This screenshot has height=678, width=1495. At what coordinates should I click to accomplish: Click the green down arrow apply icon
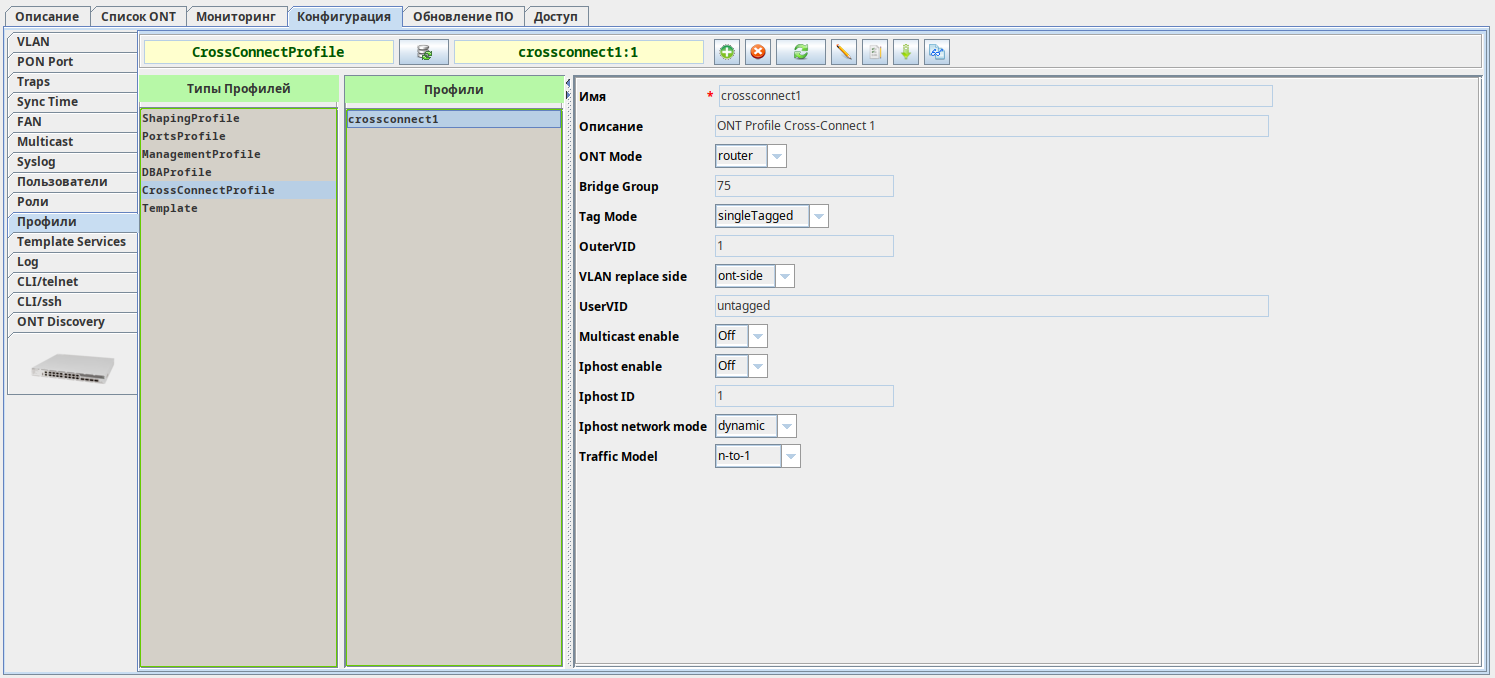[905, 52]
